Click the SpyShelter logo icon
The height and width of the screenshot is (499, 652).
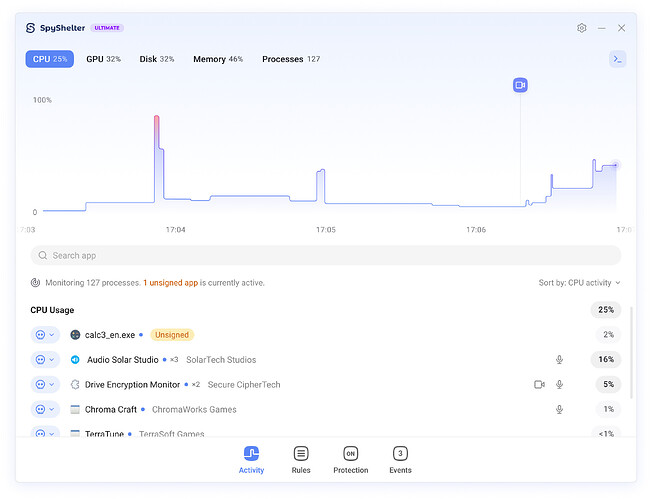point(30,28)
